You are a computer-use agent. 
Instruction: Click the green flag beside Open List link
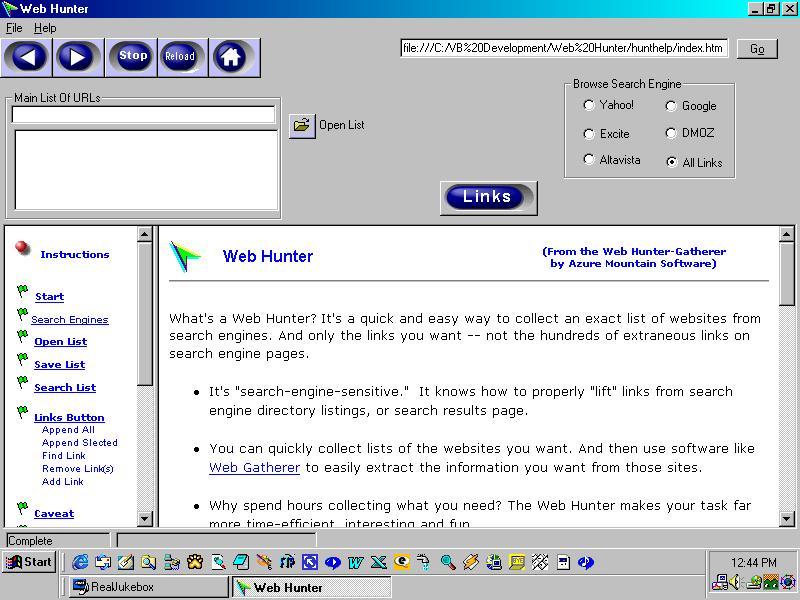coord(22,337)
